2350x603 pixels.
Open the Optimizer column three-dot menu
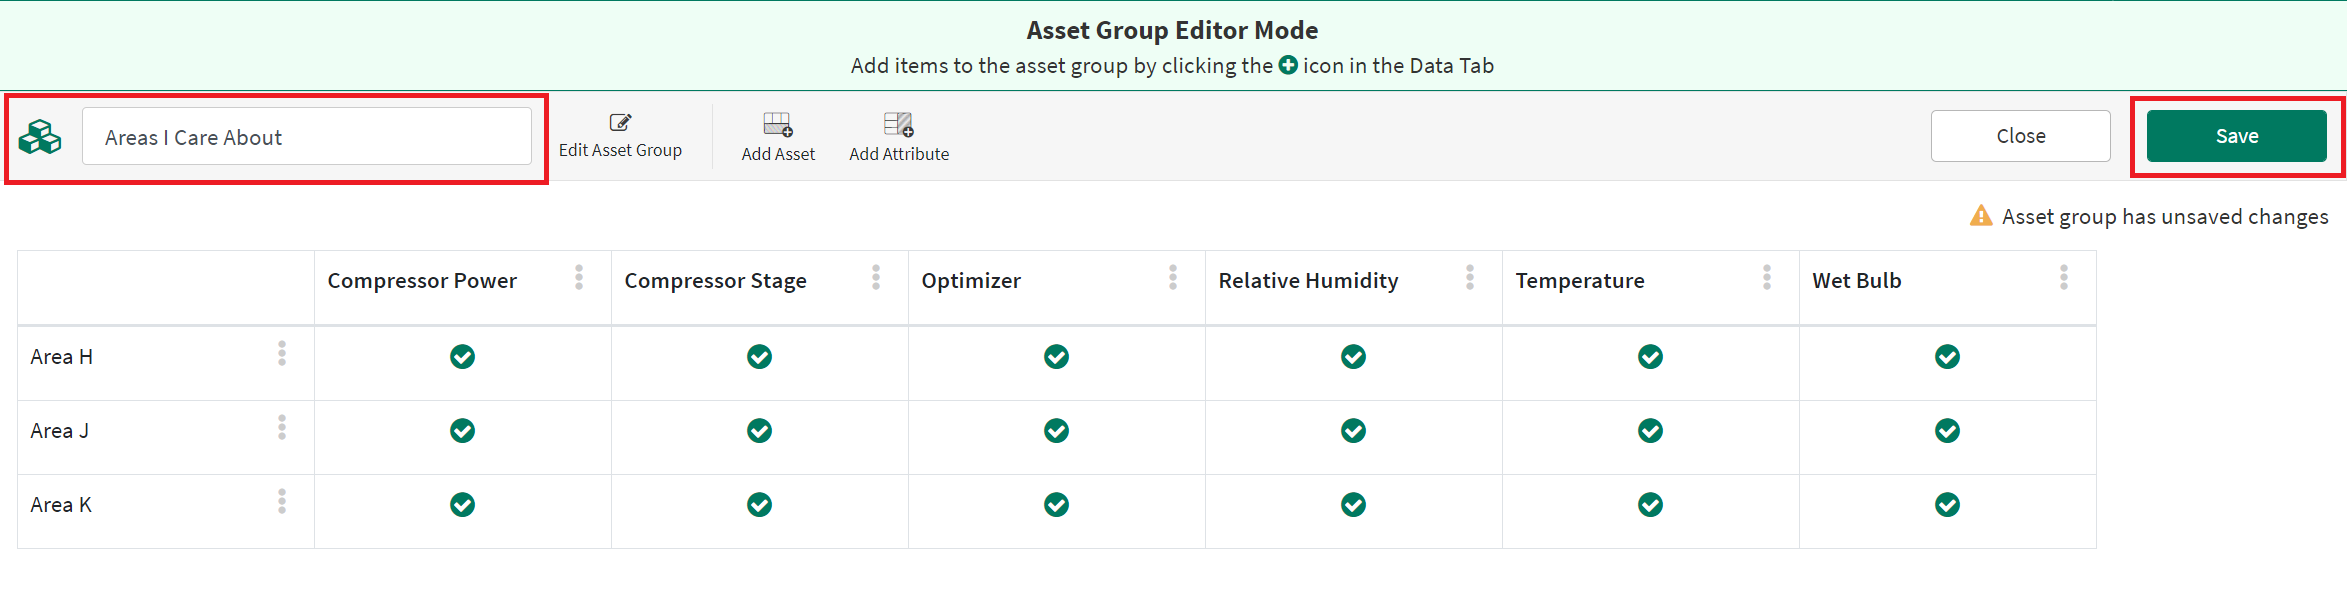[x=1173, y=278]
